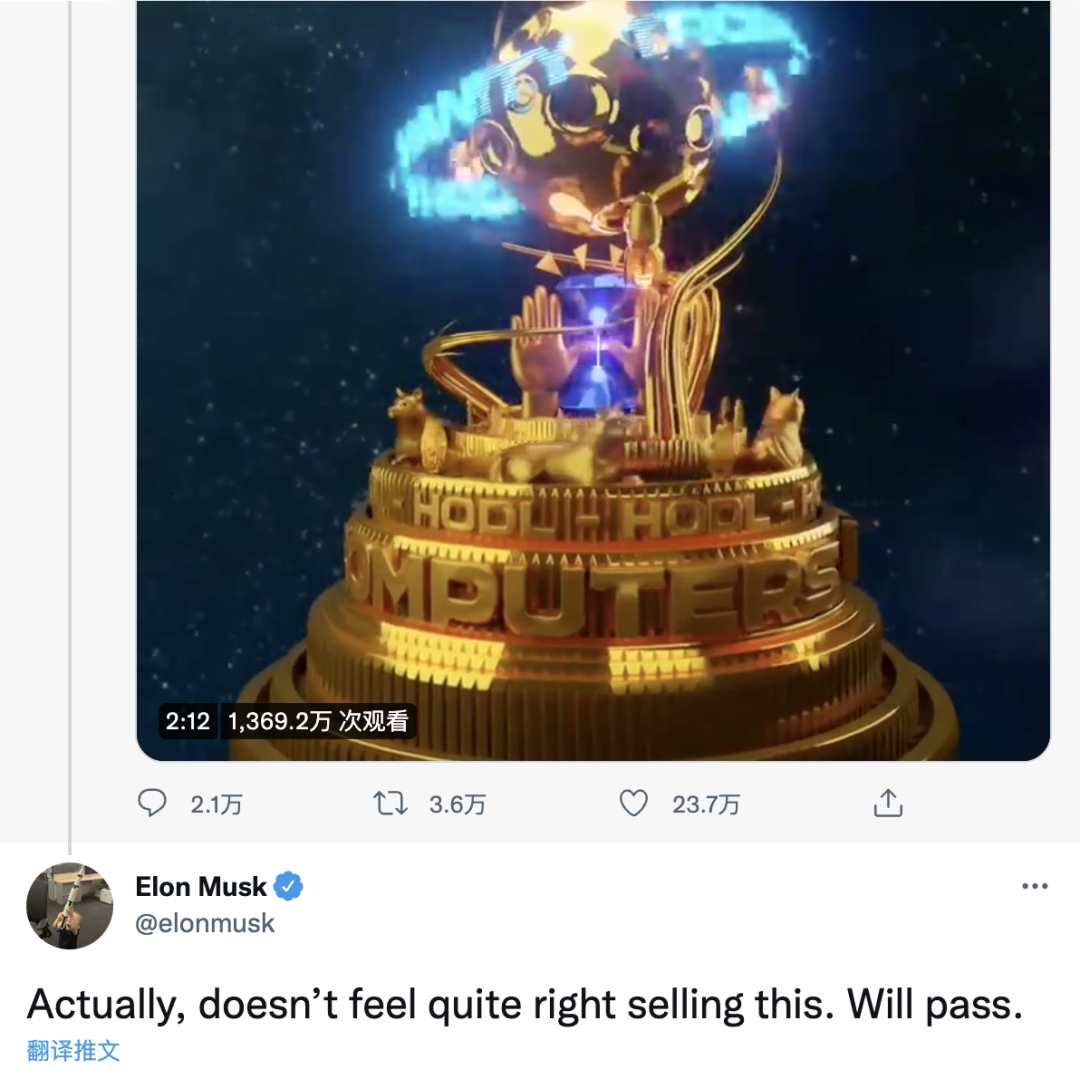The width and height of the screenshot is (1080, 1069).
Task: Retweet the video tweet
Action: (x=391, y=803)
